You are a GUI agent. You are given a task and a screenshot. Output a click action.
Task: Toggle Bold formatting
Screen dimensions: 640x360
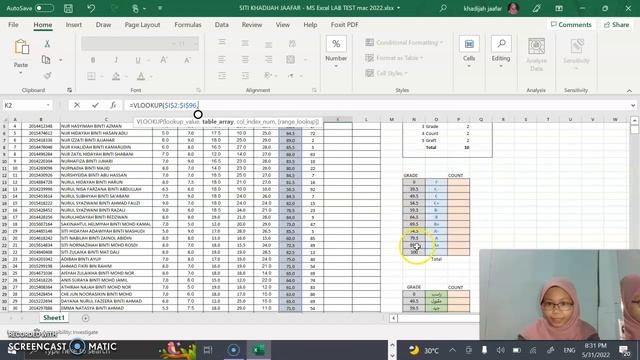(x=93, y=60)
